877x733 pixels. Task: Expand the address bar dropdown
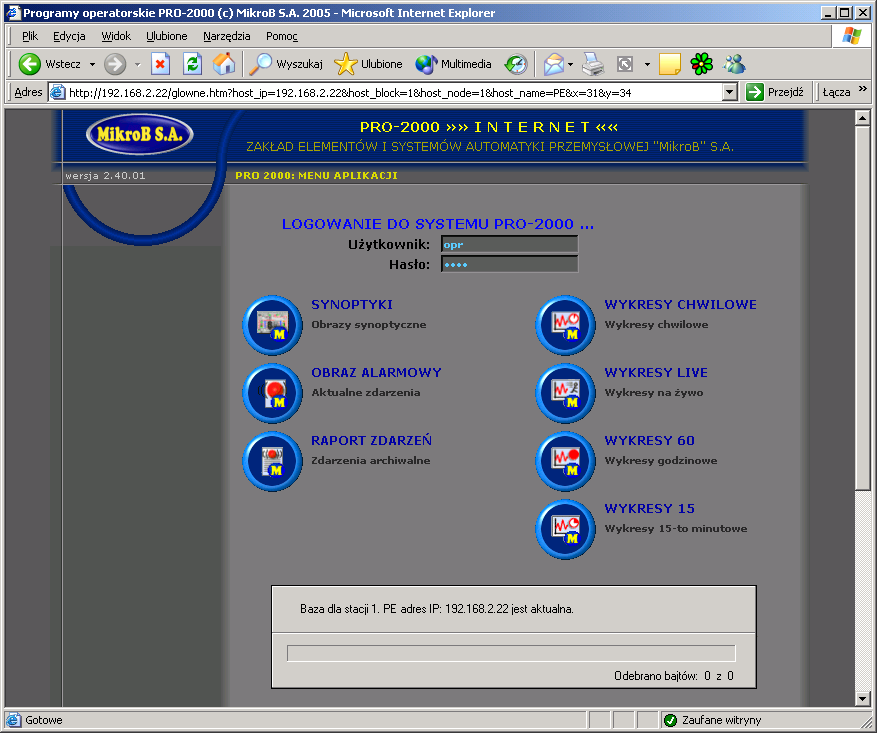tap(729, 92)
